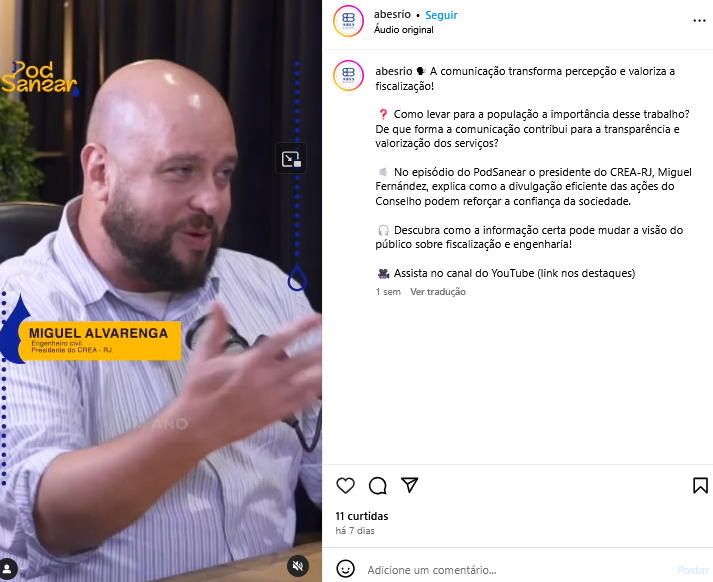Open abesrio avatar beside the caption
This screenshot has height=582, width=713.
click(x=348, y=75)
